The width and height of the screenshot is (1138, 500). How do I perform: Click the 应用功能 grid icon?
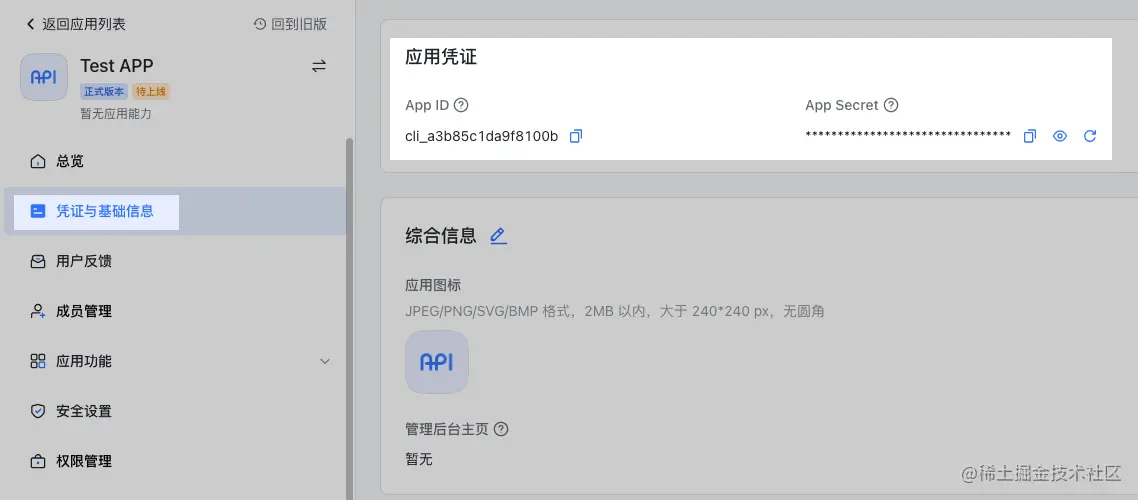click(38, 361)
